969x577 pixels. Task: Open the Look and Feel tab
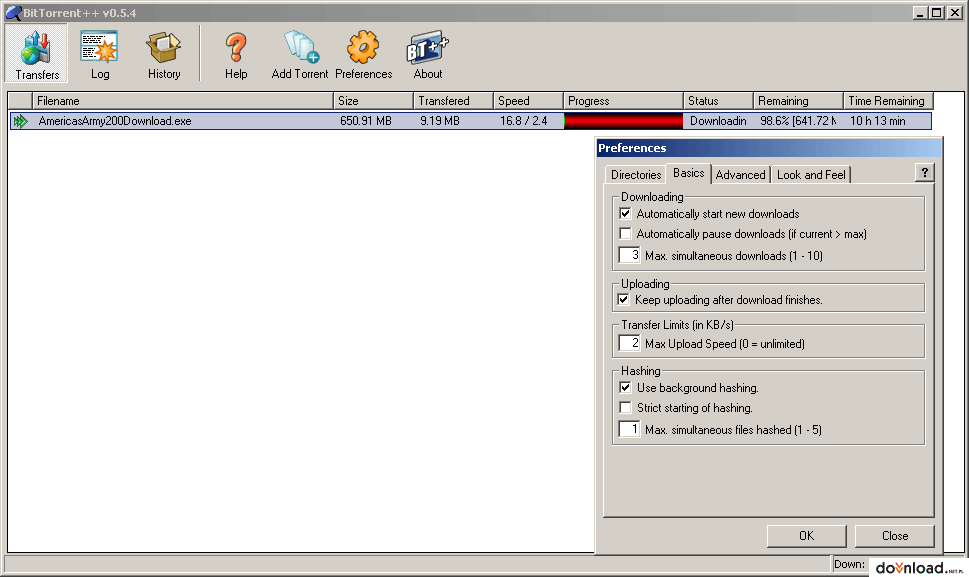point(811,175)
